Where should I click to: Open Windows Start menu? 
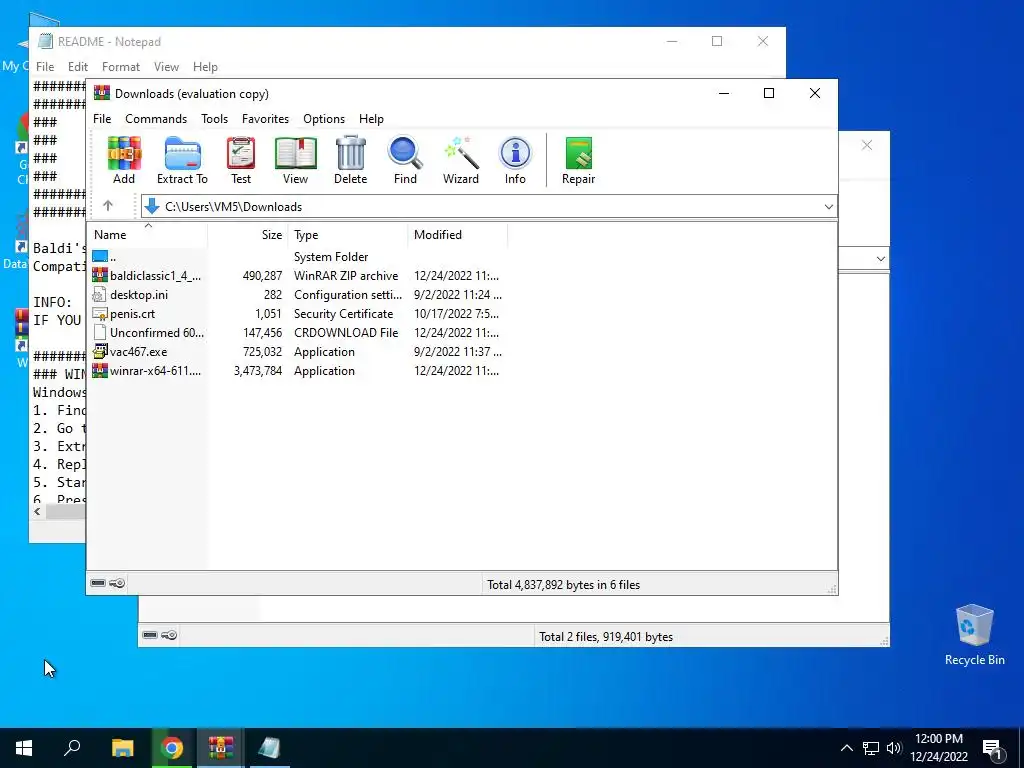pyautogui.click(x=24, y=748)
